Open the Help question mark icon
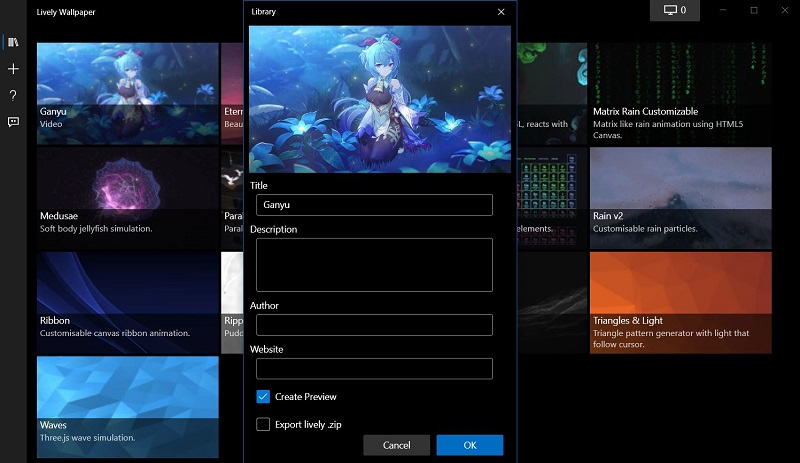Viewport: 800px width, 463px height. point(13,95)
